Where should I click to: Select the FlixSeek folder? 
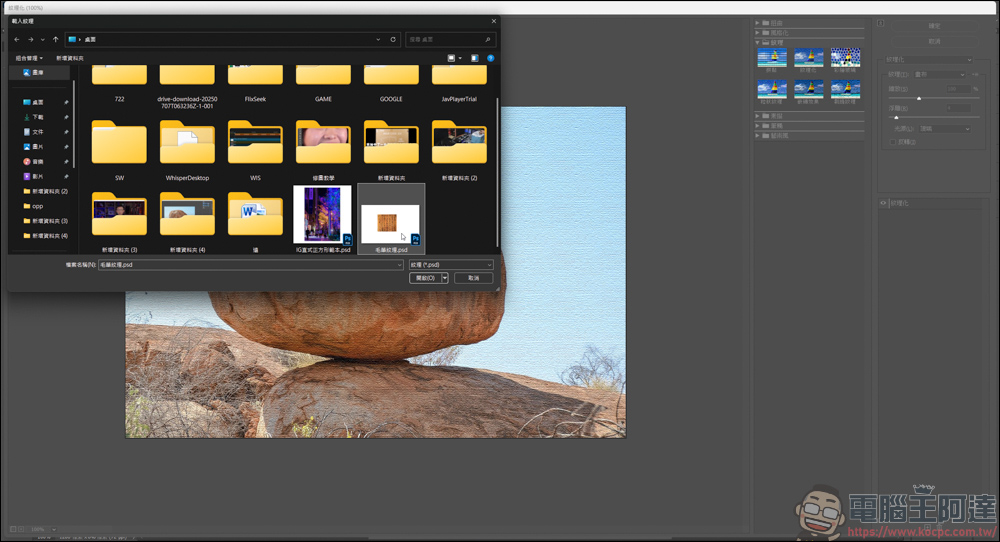pyautogui.click(x=255, y=84)
